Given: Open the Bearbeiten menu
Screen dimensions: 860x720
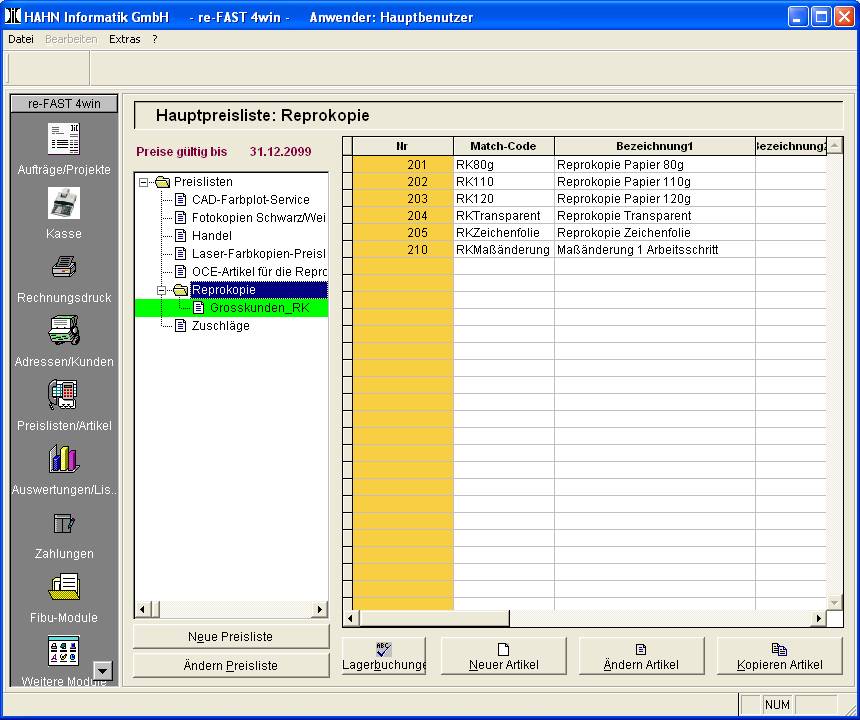Looking at the screenshot, I should pos(71,39).
